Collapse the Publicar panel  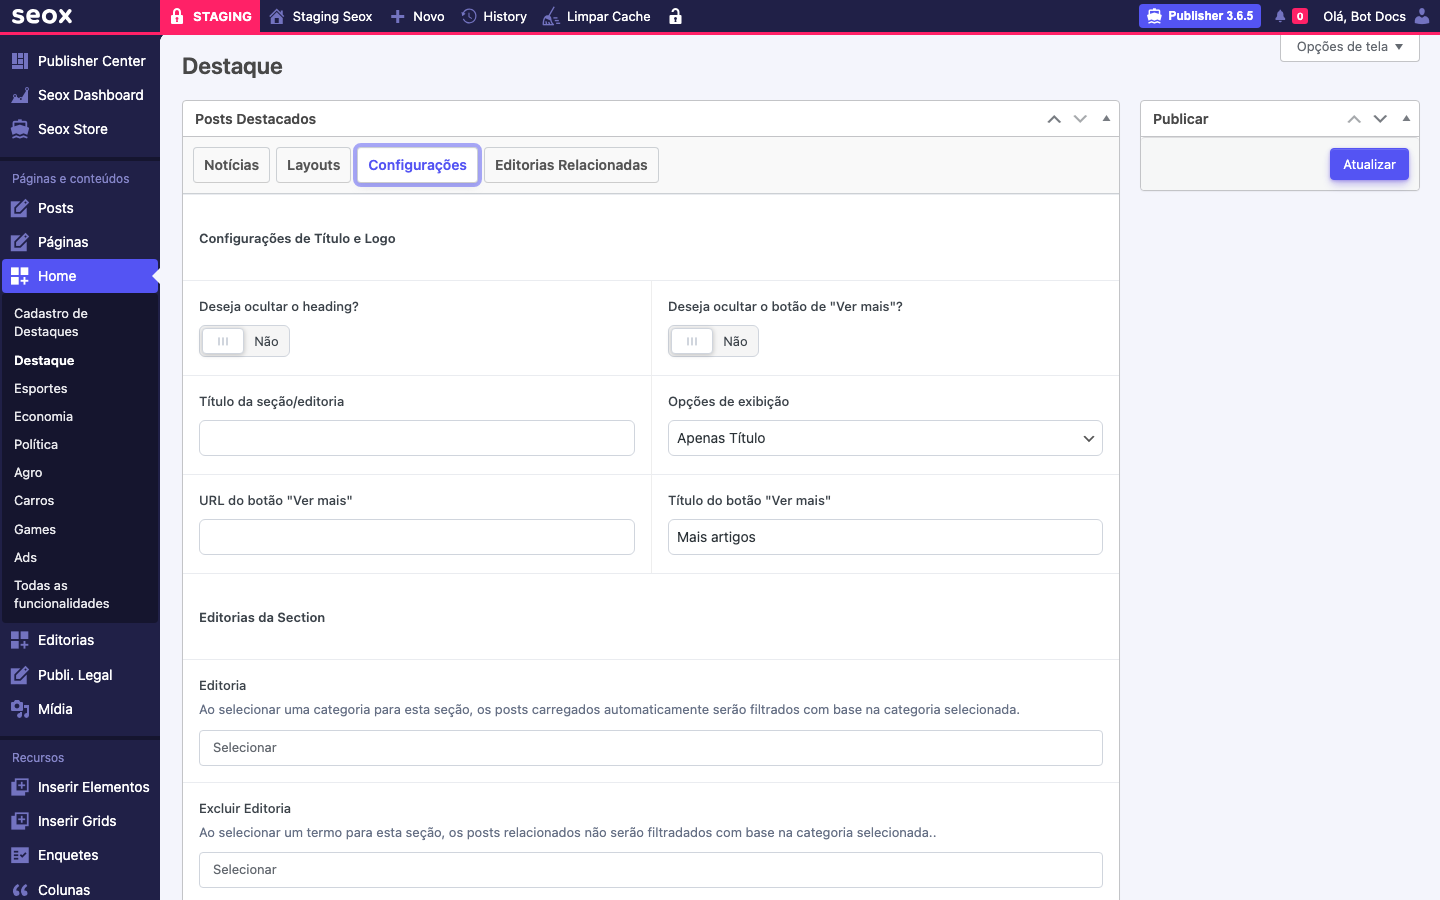click(1406, 119)
